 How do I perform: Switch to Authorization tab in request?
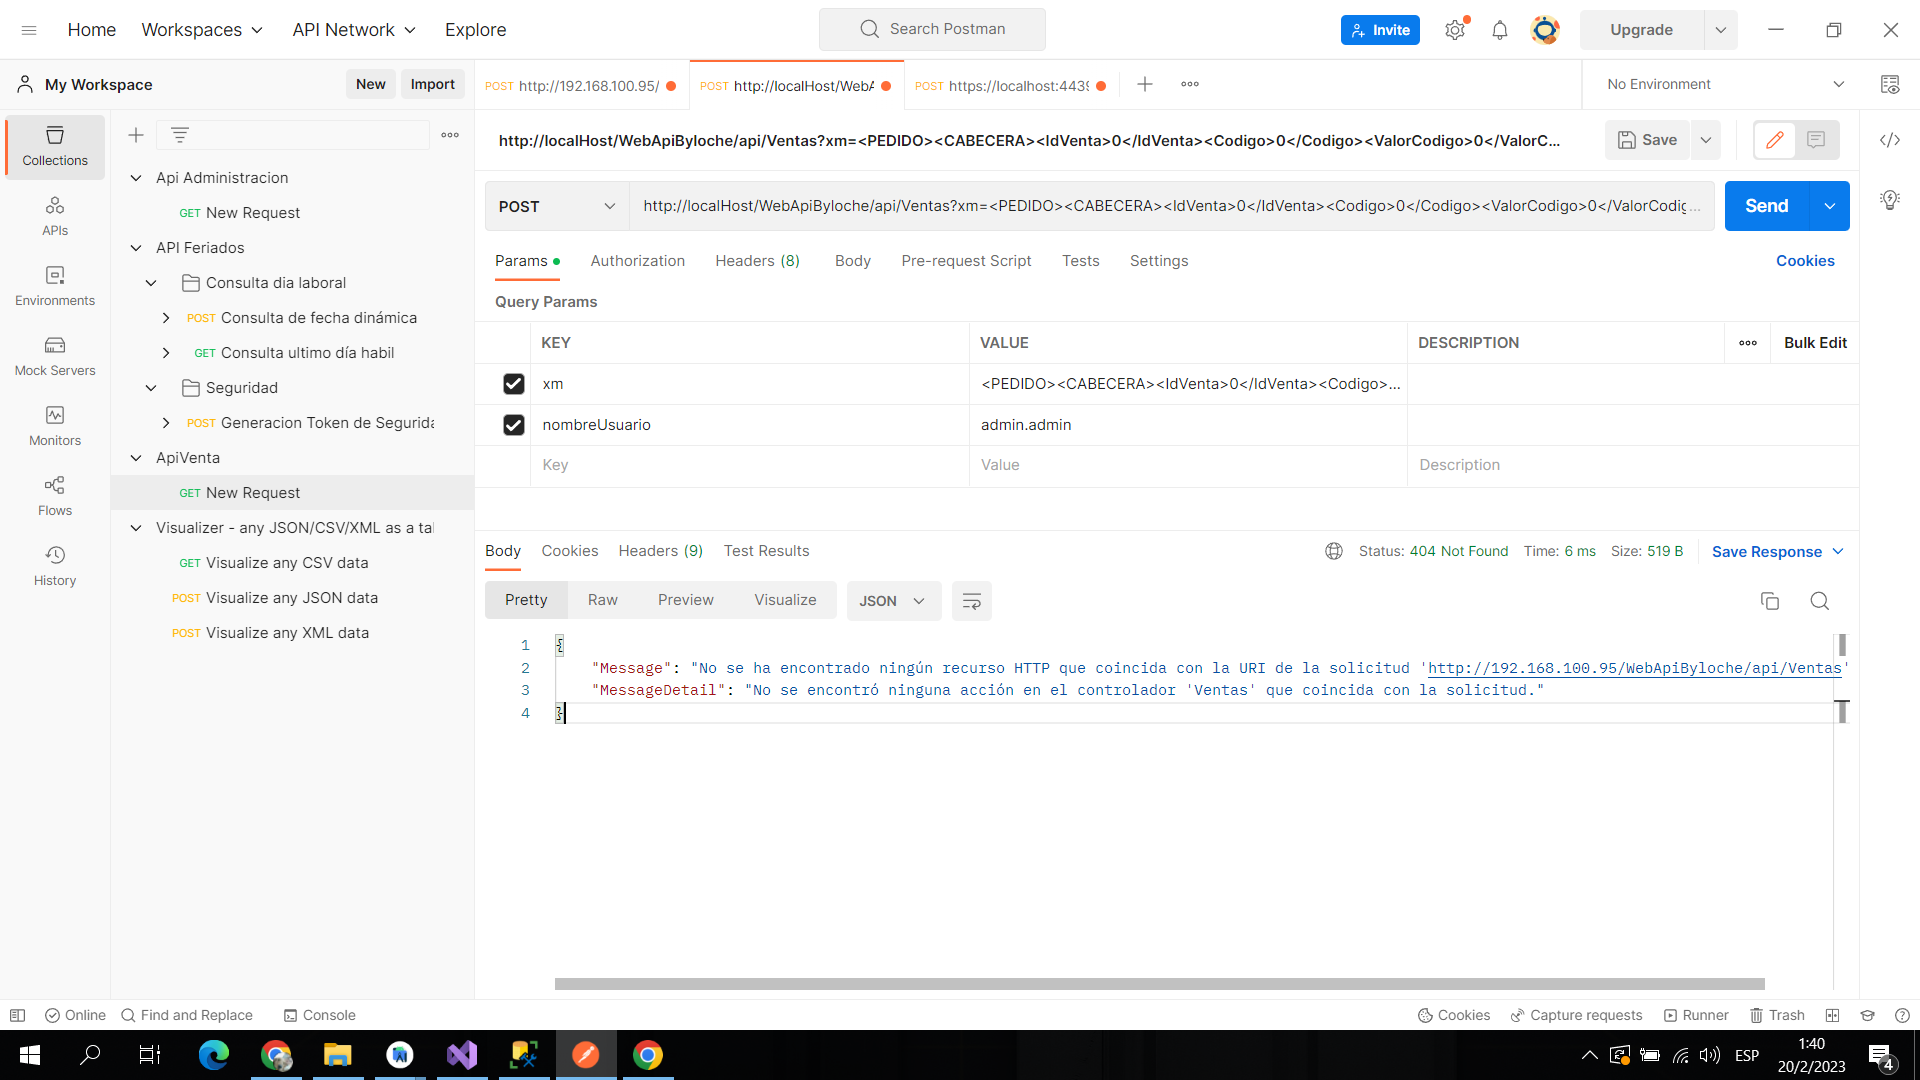(638, 260)
